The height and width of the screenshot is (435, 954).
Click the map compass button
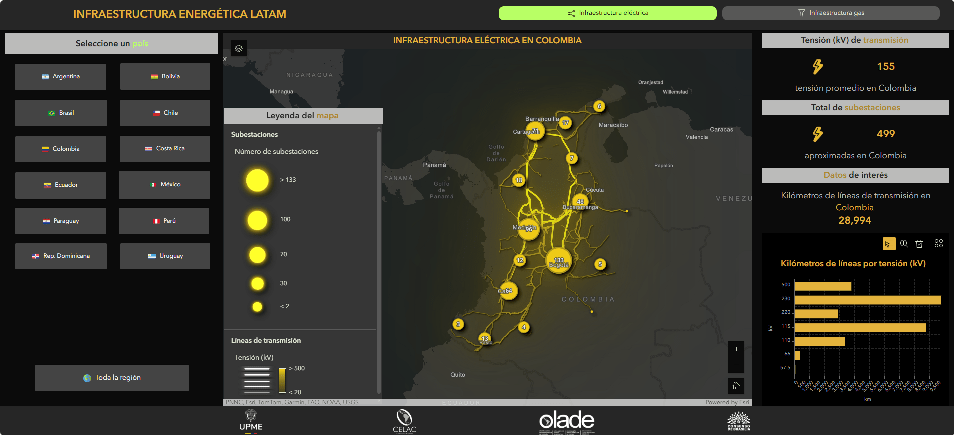(736, 351)
